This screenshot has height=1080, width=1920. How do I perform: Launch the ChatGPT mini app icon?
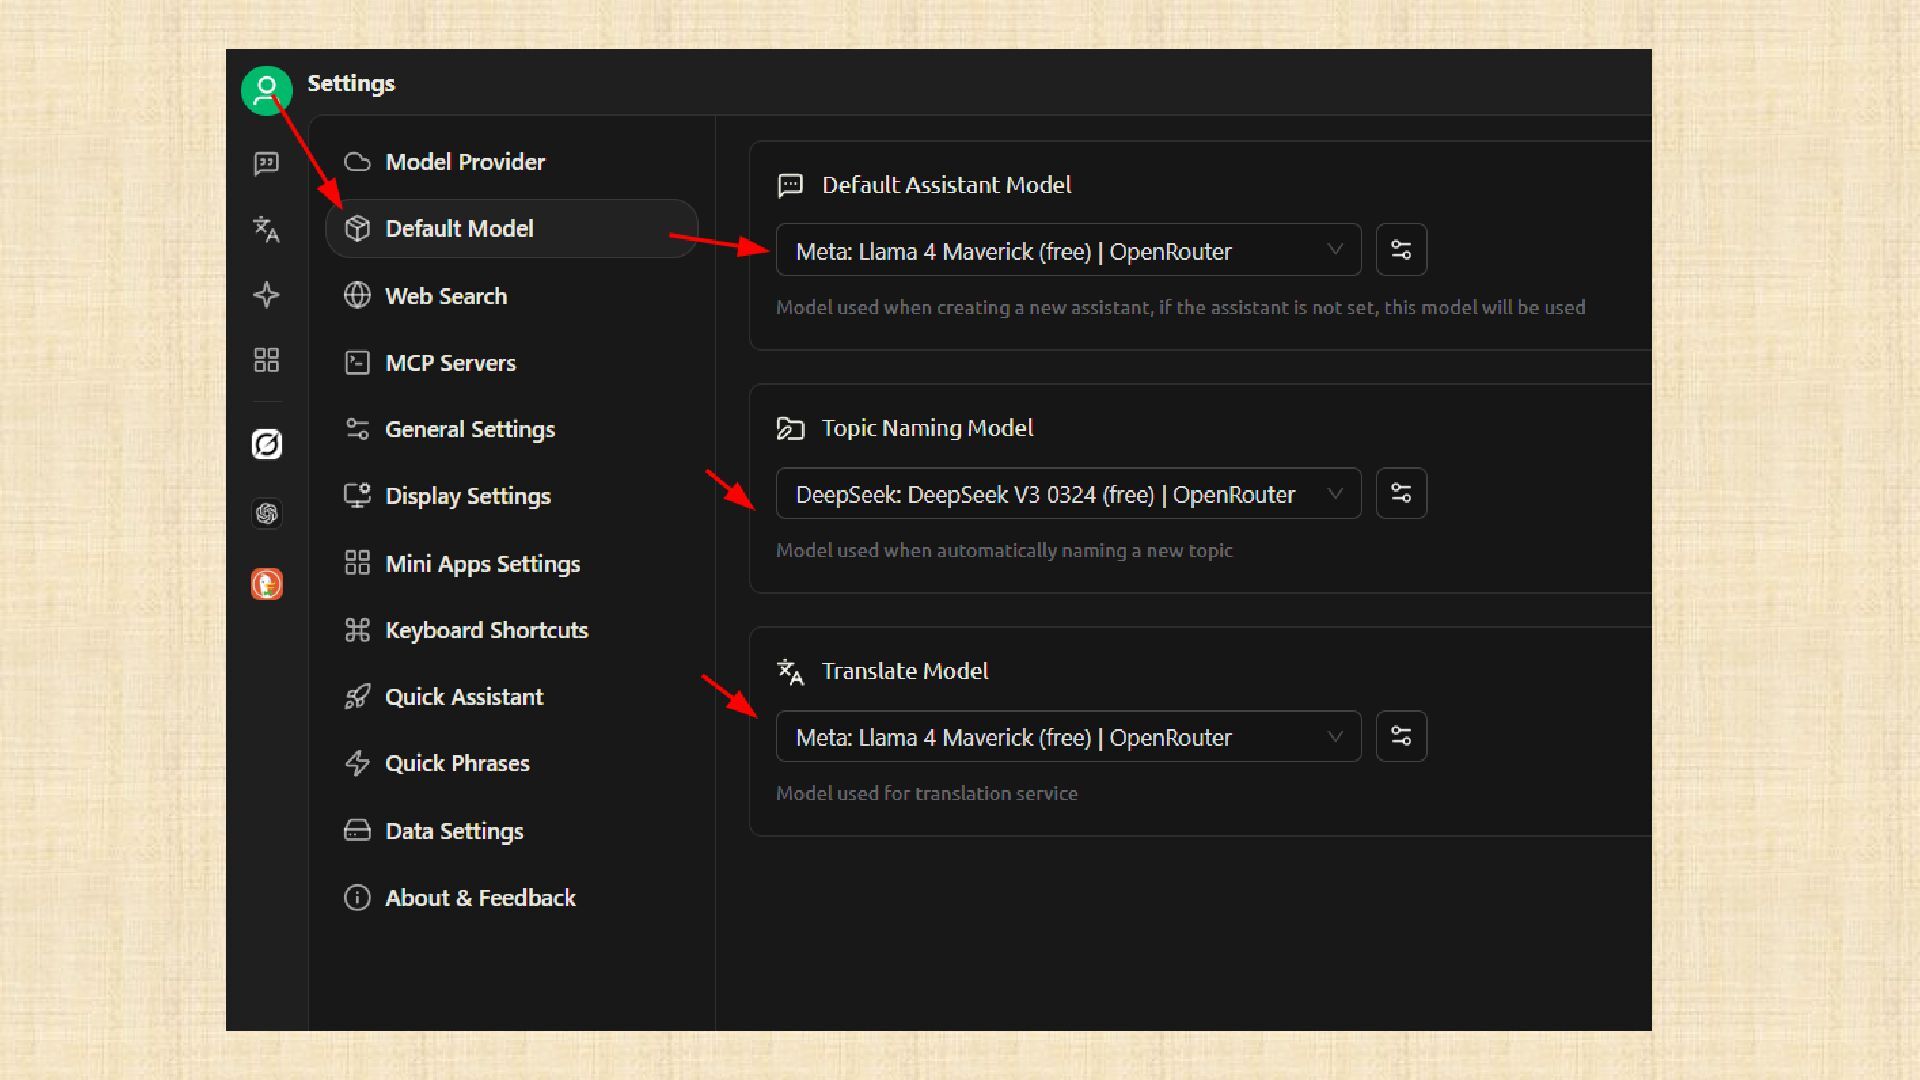[266, 513]
